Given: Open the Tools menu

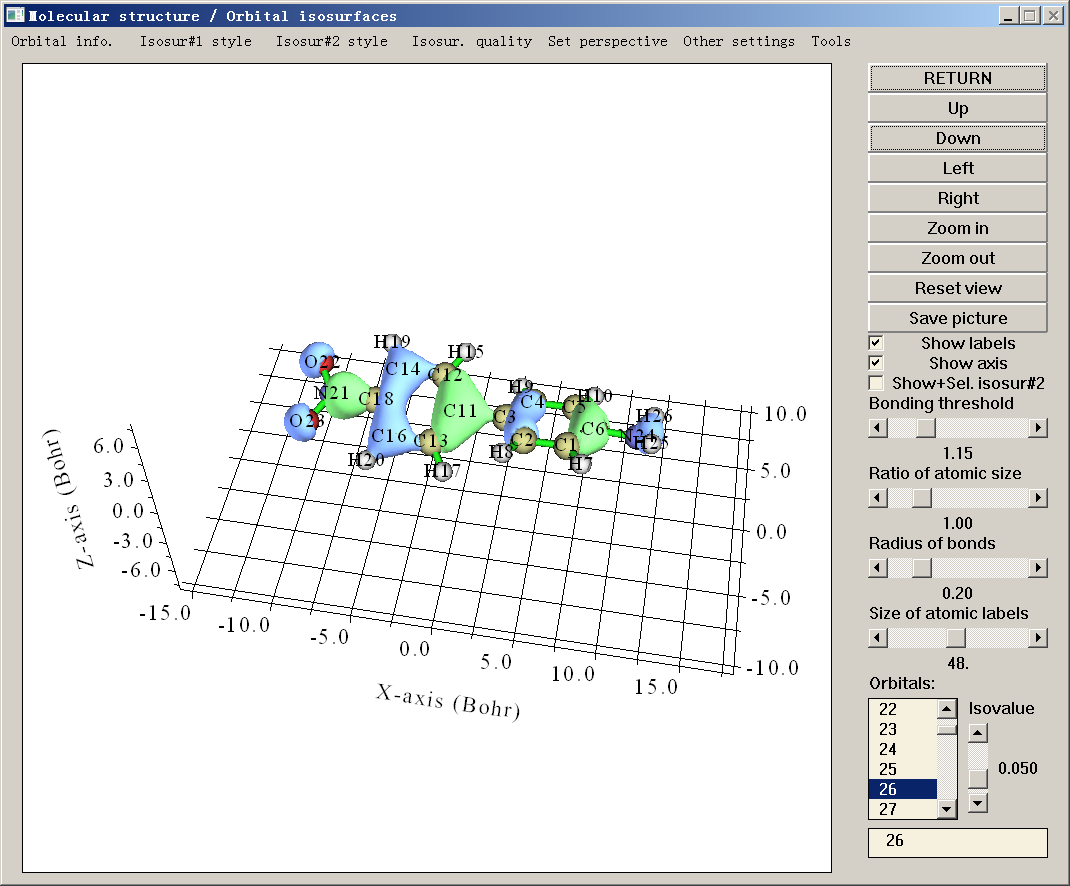Looking at the screenshot, I should coord(830,41).
